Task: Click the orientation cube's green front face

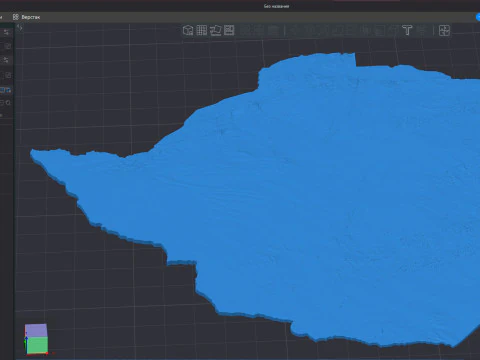Action: [x=37, y=345]
